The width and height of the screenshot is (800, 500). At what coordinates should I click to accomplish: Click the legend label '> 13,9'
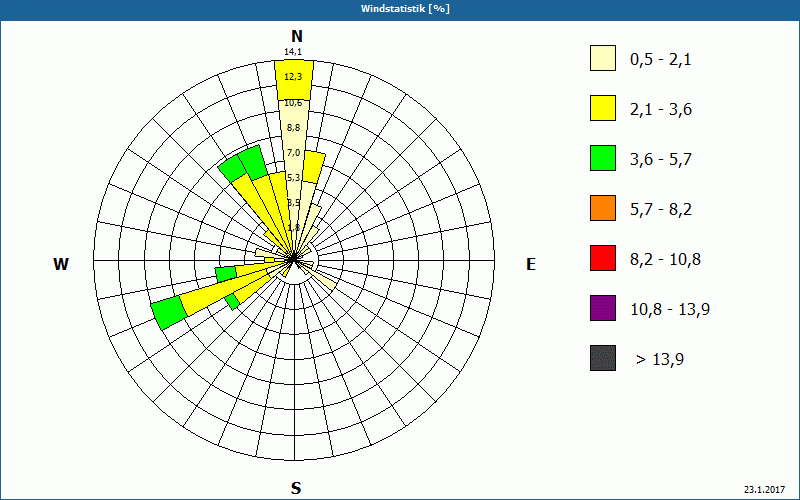click(660, 360)
